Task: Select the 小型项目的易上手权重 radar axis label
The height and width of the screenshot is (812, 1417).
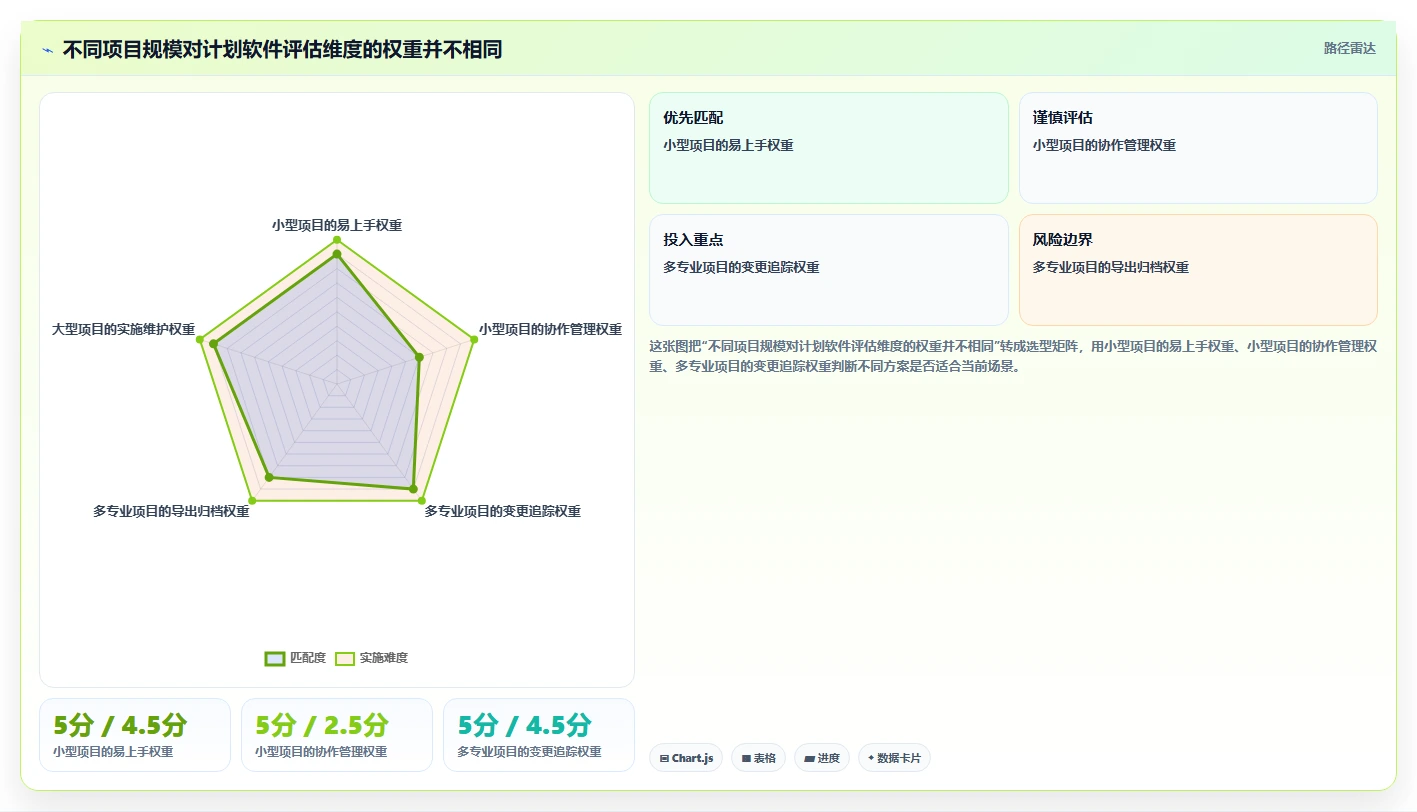Action: coord(337,226)
